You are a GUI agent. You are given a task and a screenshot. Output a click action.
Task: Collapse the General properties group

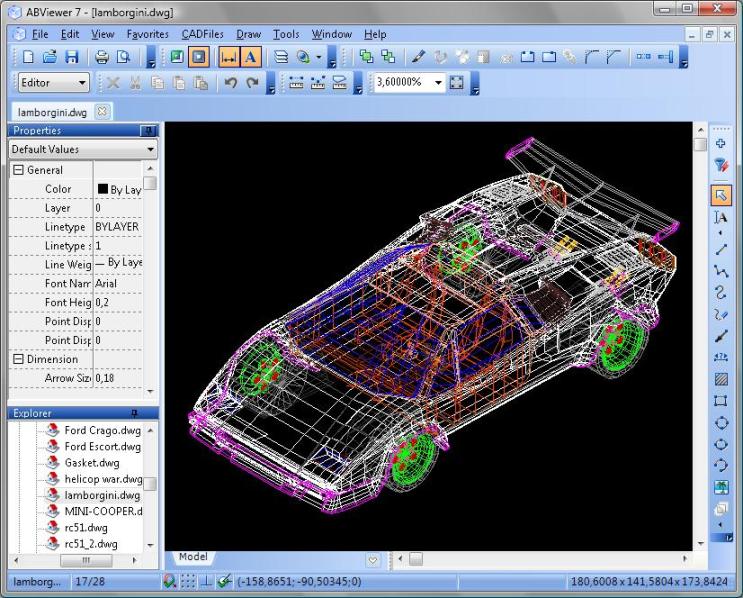click(x=18, y=170)
